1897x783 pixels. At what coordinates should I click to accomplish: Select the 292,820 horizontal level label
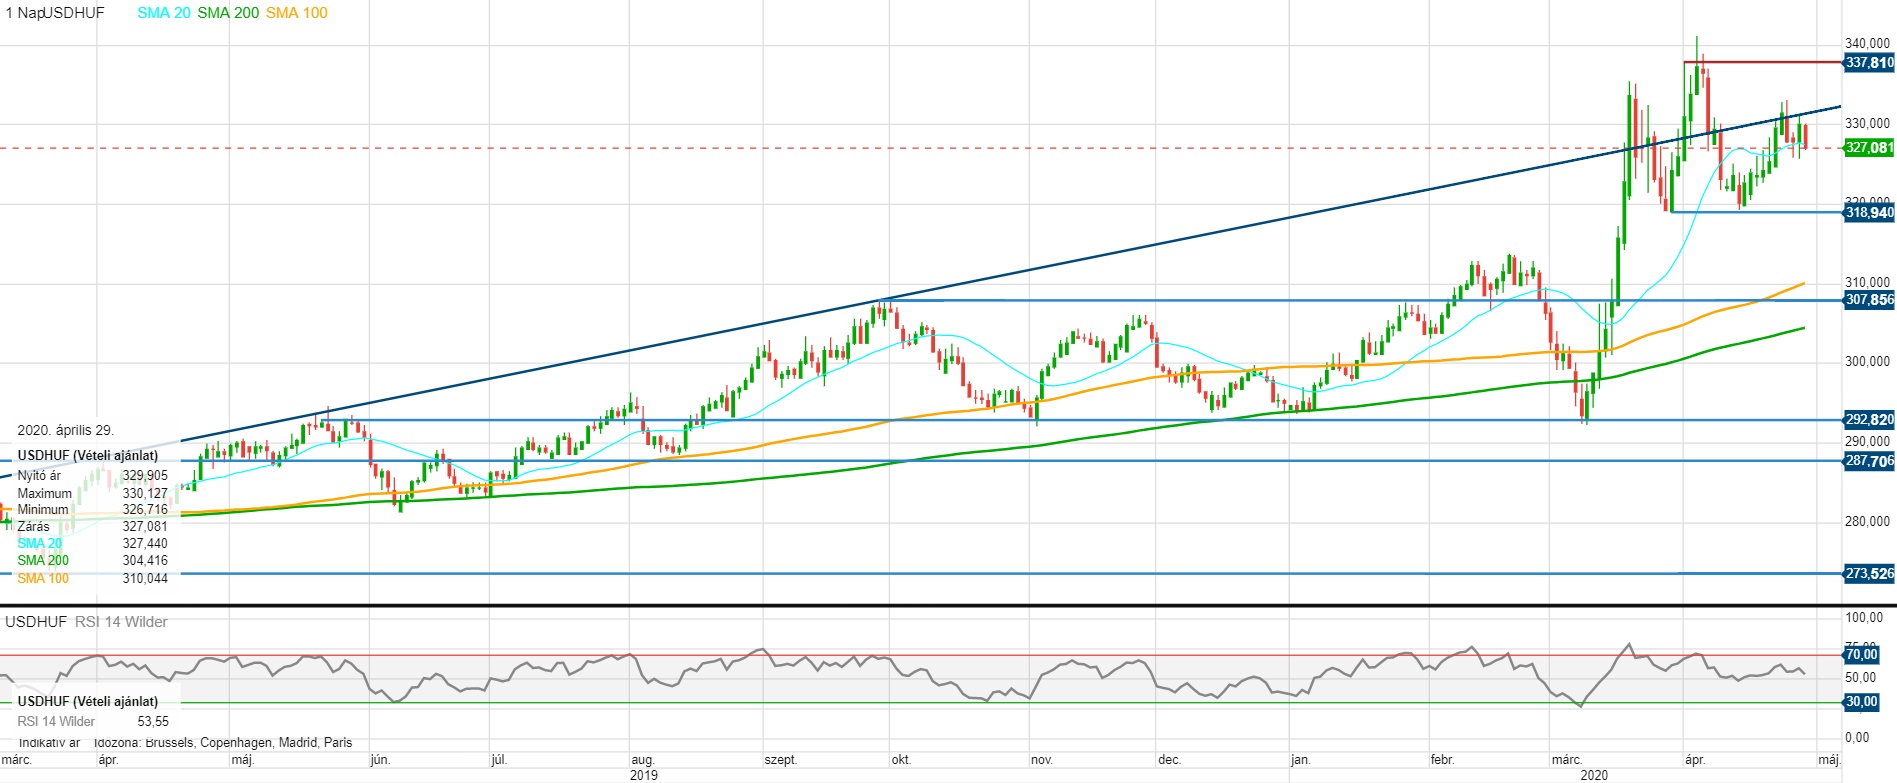coord(1869,420)
